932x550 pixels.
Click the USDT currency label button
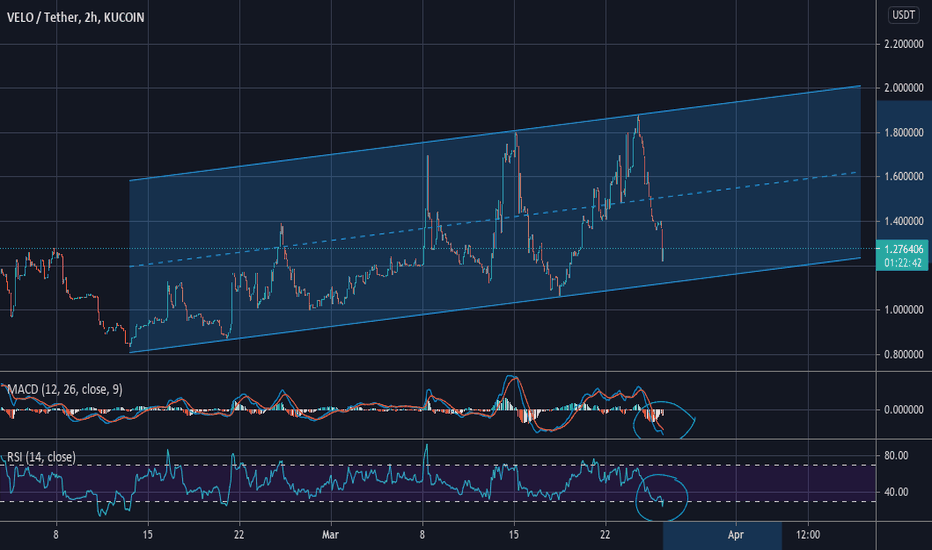[903, 15]
